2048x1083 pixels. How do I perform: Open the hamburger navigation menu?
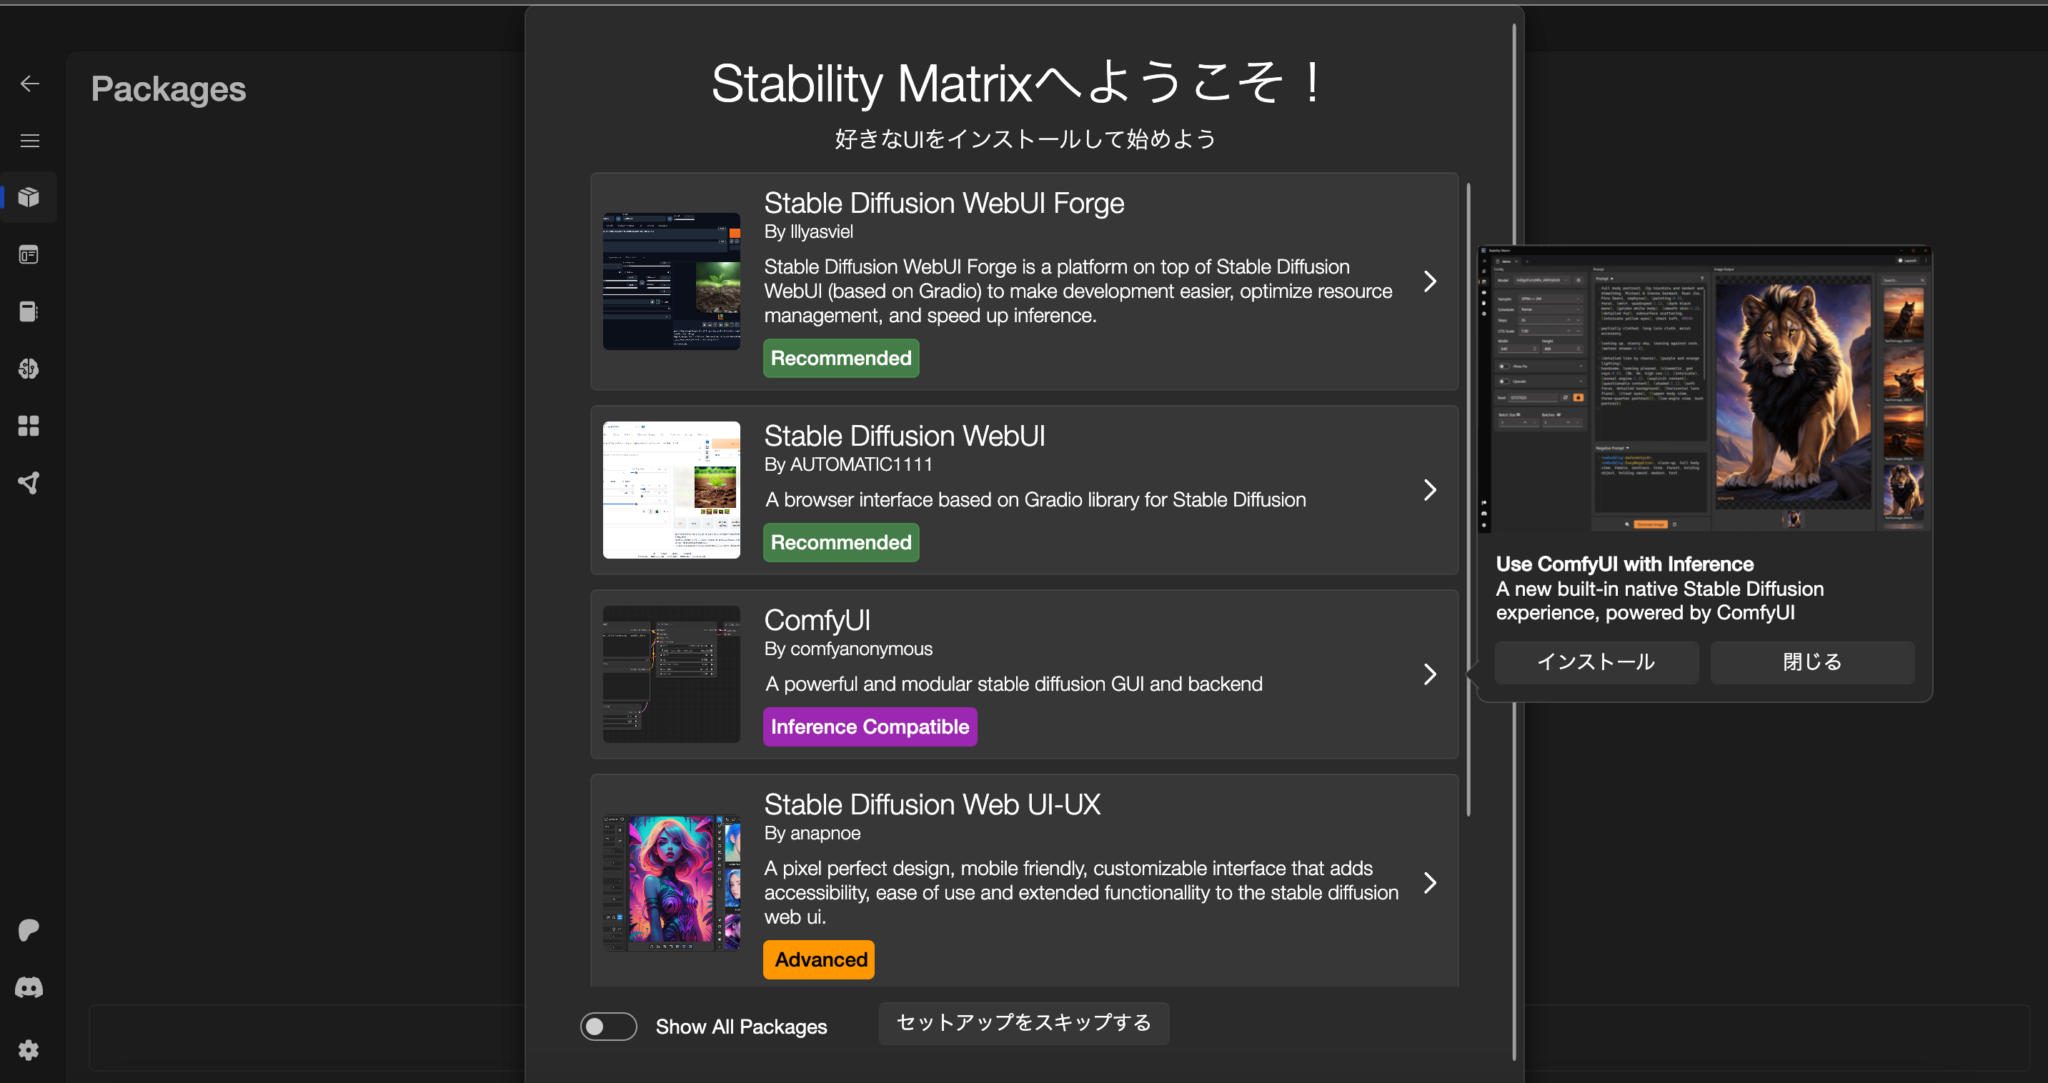coord(29,140)
